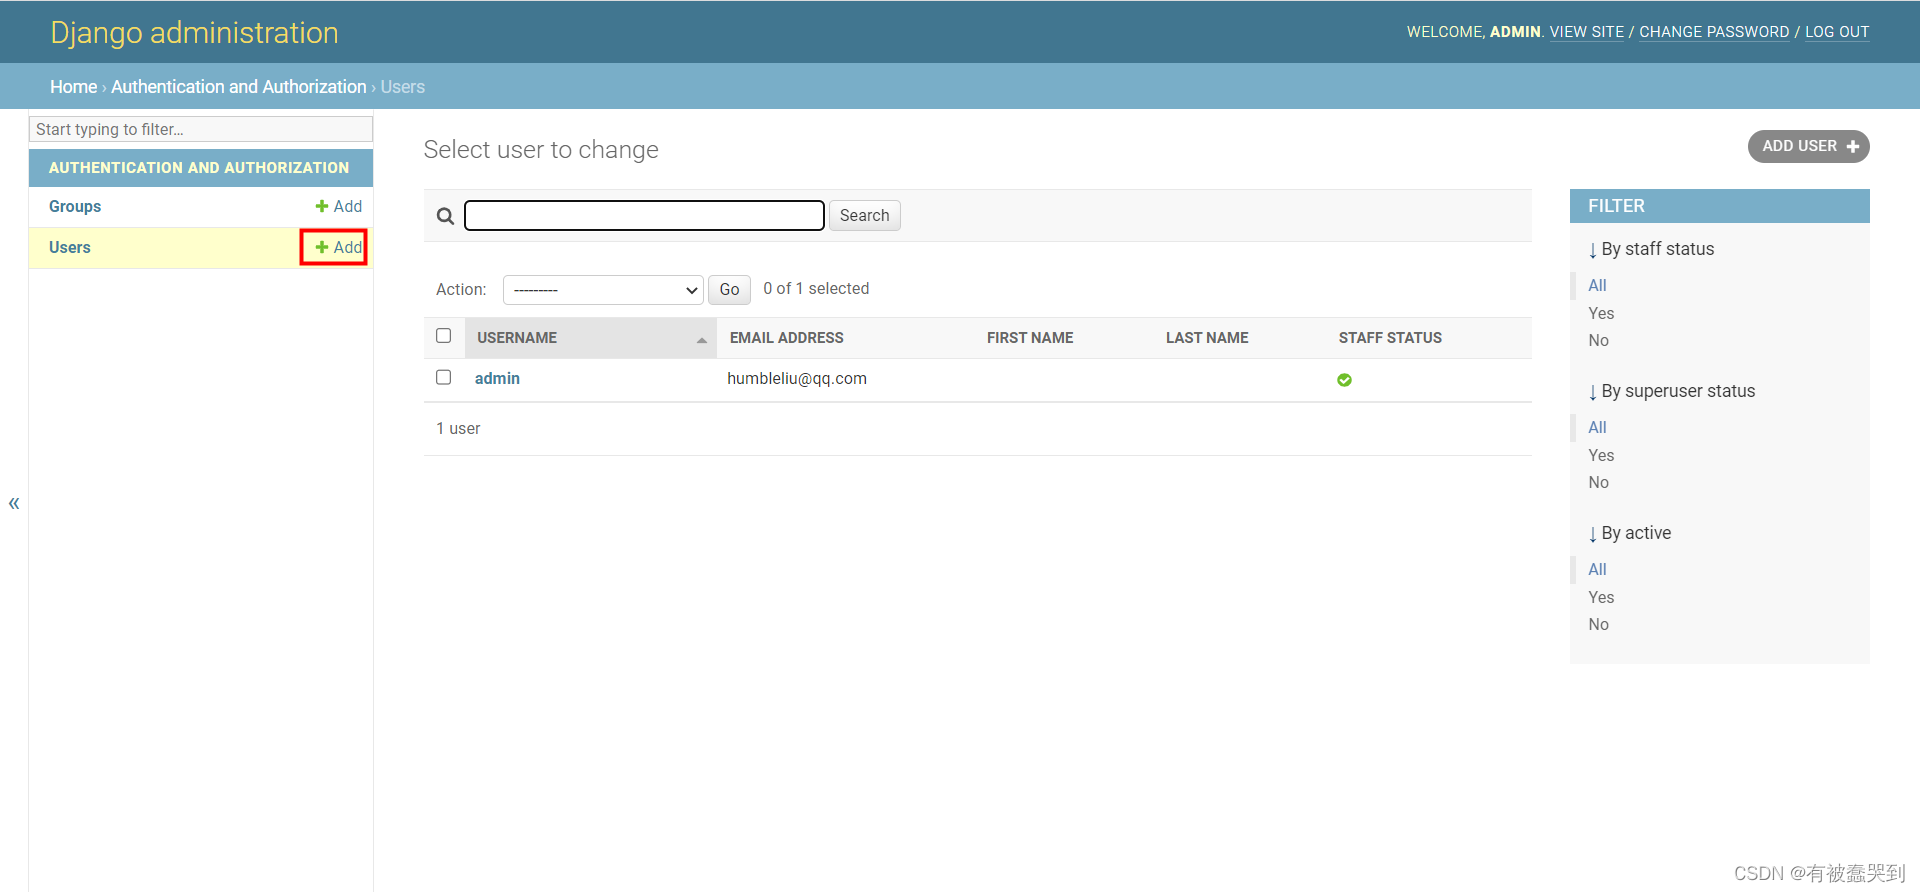Open the admin user record

click(497, 378)
